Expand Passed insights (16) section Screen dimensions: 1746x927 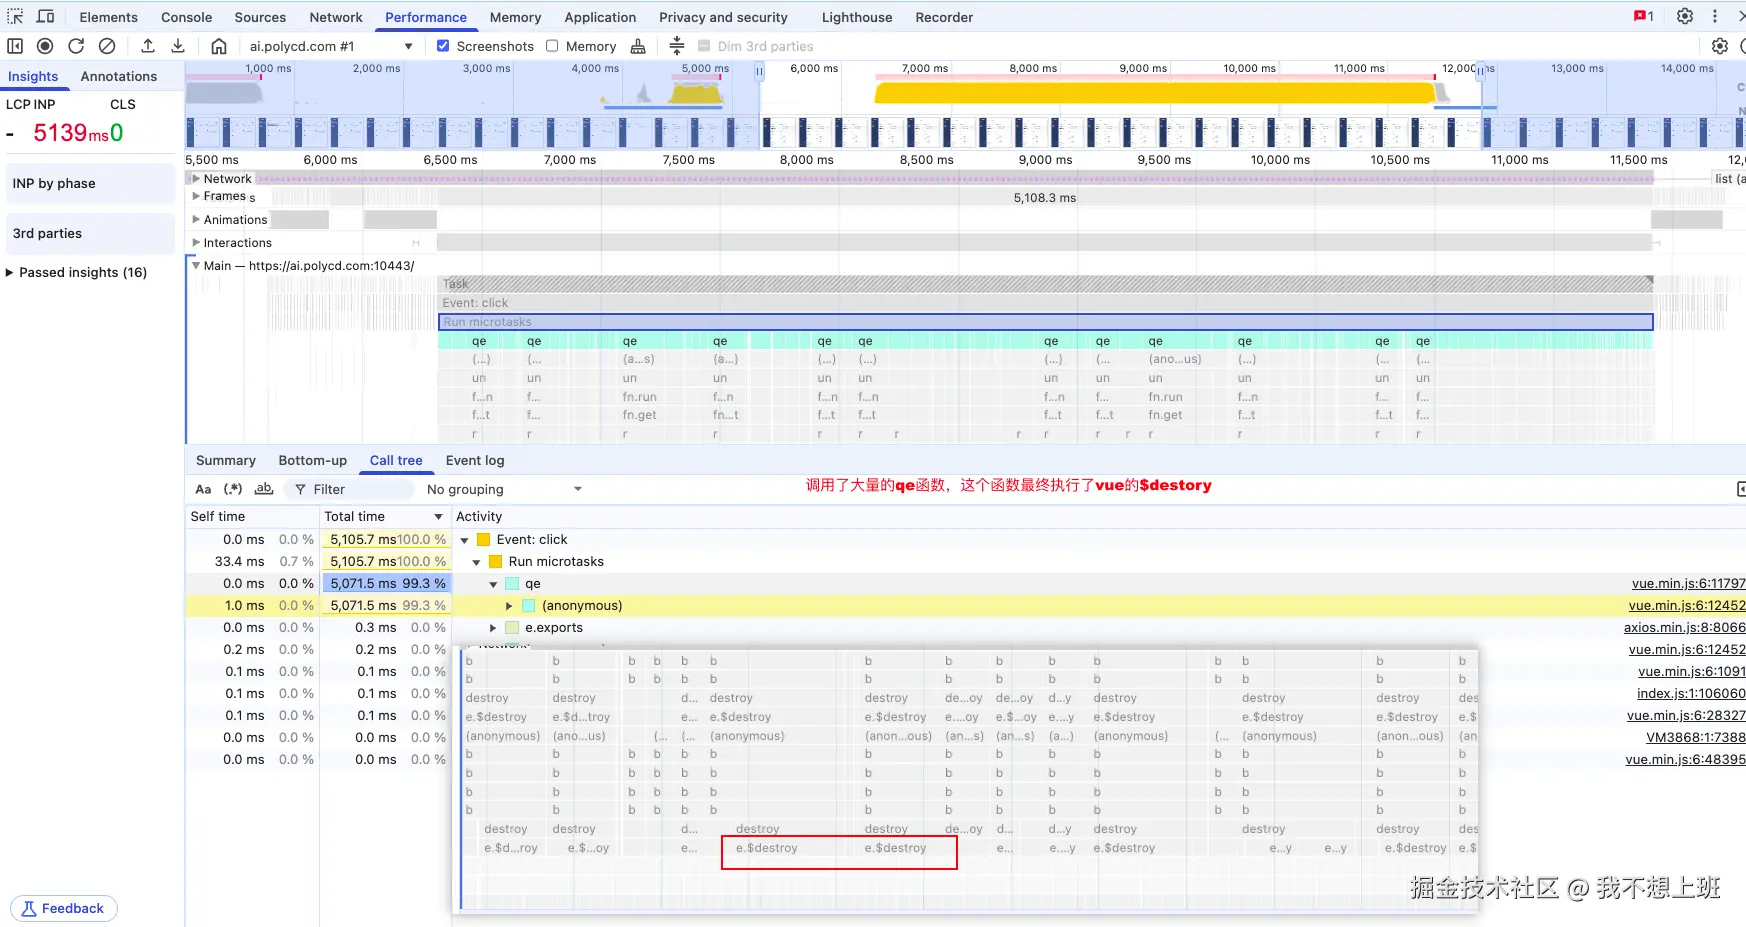(x=10, y=272)
